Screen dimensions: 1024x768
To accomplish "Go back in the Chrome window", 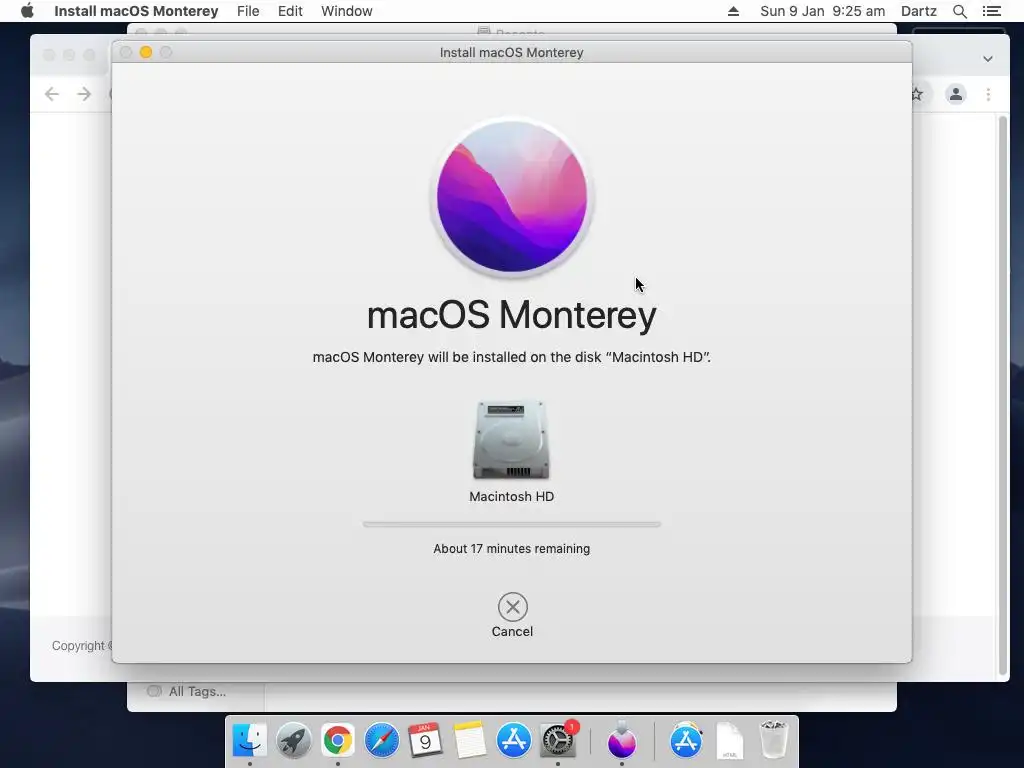I will click(52, 94).
